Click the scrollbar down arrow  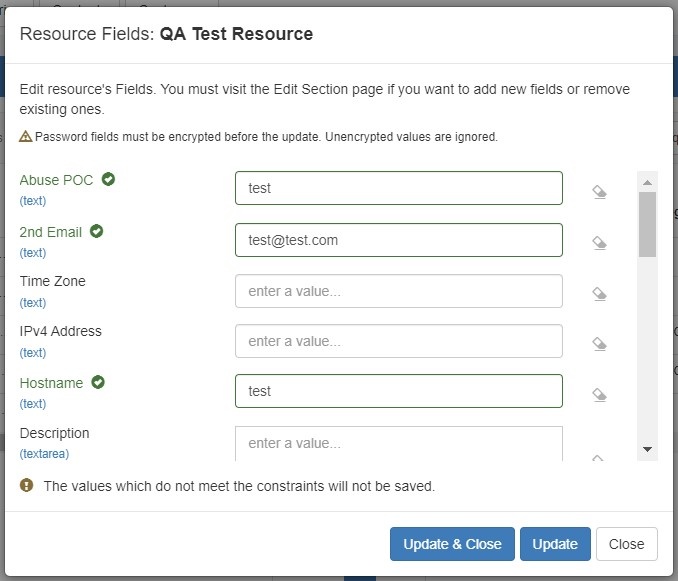[x=647, y=450]
